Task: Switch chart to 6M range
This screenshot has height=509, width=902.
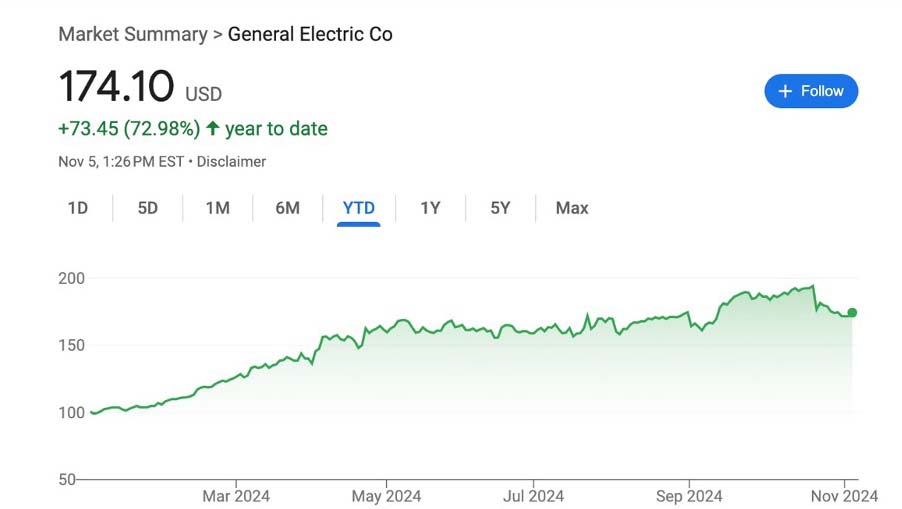Action: 288,208
